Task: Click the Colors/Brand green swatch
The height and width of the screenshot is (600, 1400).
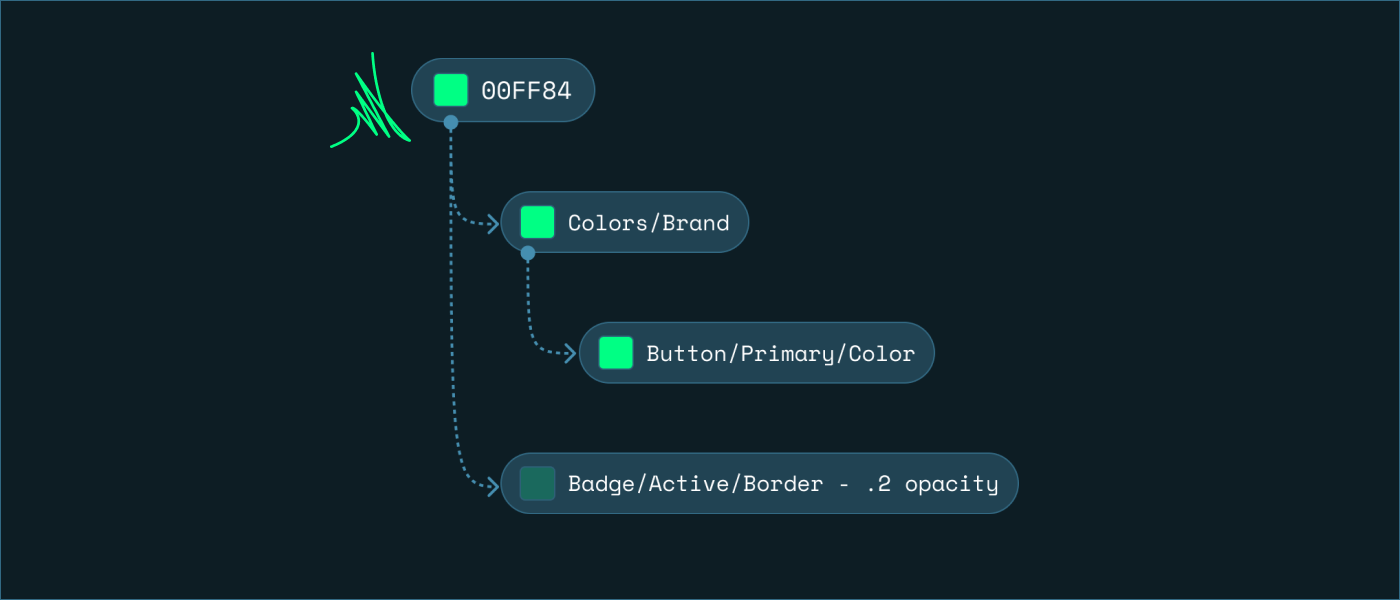Action: 537,222
